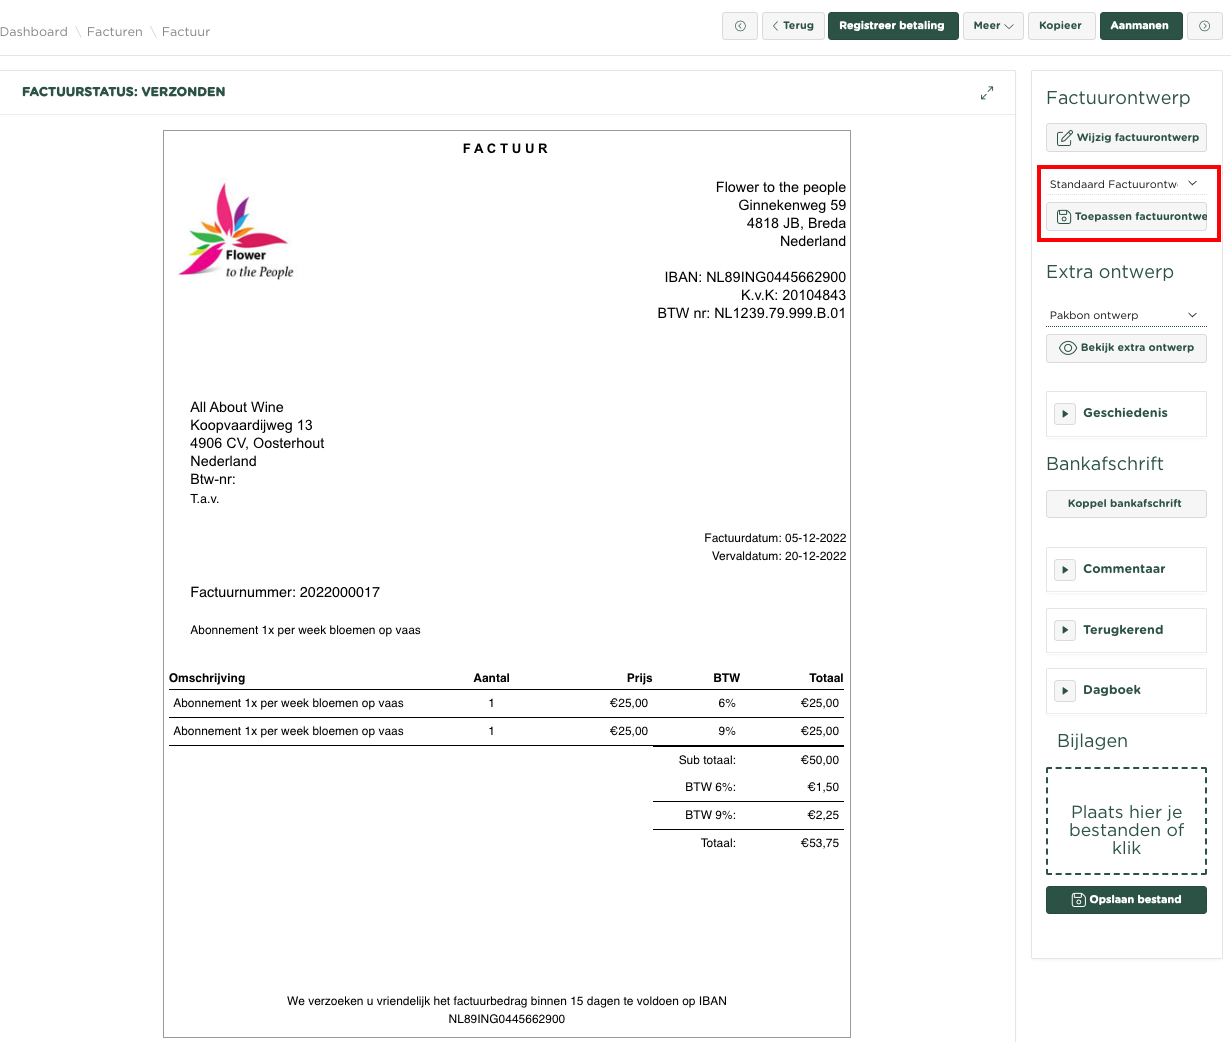This screenshot has height=1042, width=1231.
Task: Click All About Wine customer name
Action: tap(237, 407)
